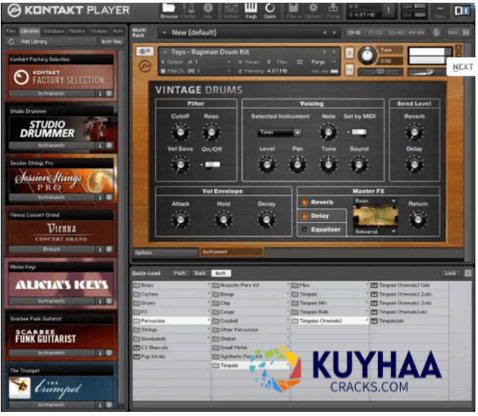478x416 pixels.
Task: Open the gear icon on Scarbee Funk Guitarist
Action: pos(109,353)
